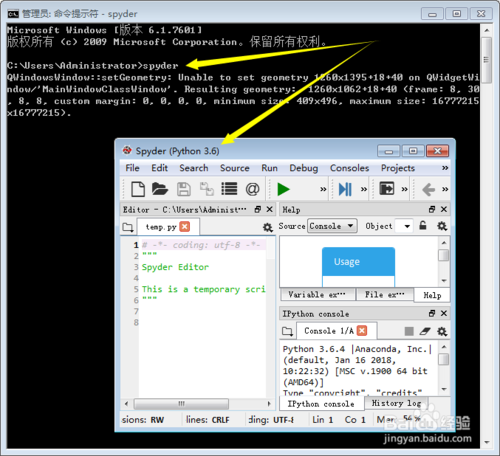Viewport: 500px width, 456px height.
Task: Expand chevron next to maximize pane icon
Action: (404, 189)
